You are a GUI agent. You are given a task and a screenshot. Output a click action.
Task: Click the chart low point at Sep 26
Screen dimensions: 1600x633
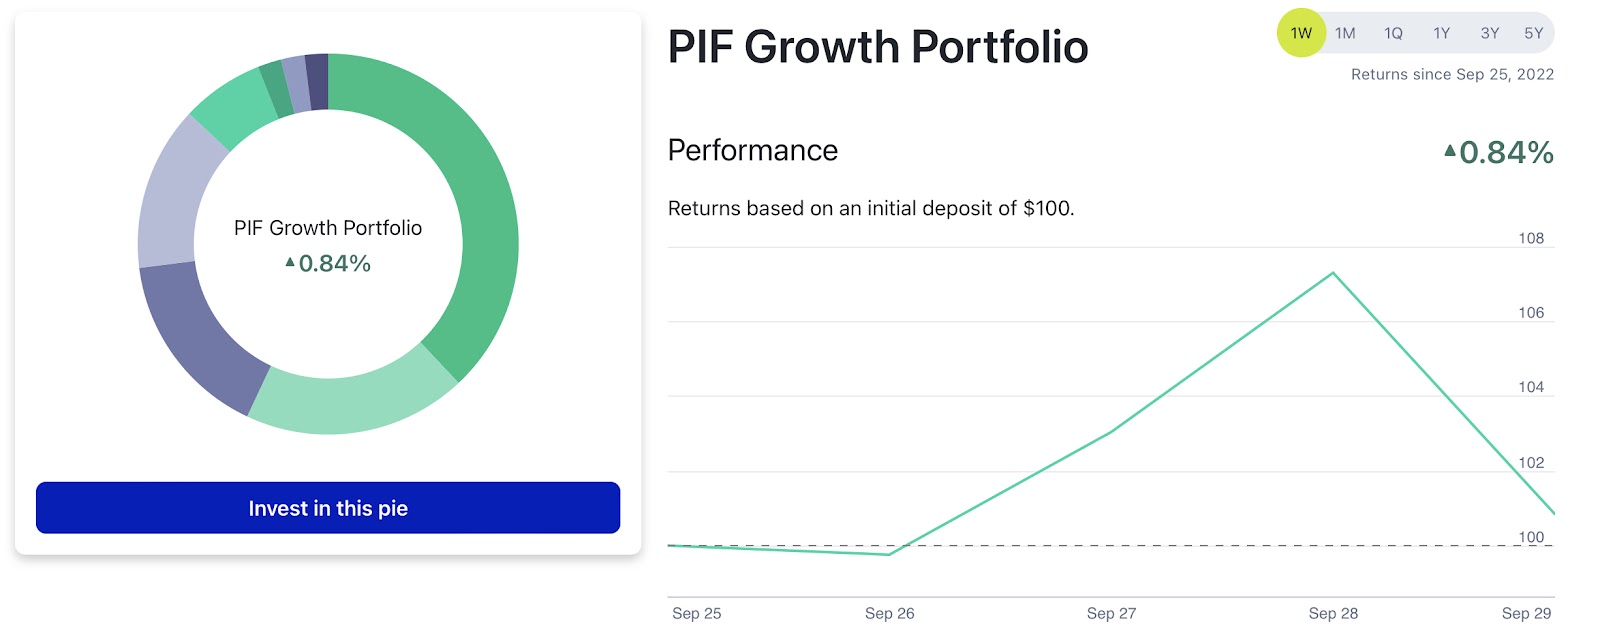tap(889, 554)
